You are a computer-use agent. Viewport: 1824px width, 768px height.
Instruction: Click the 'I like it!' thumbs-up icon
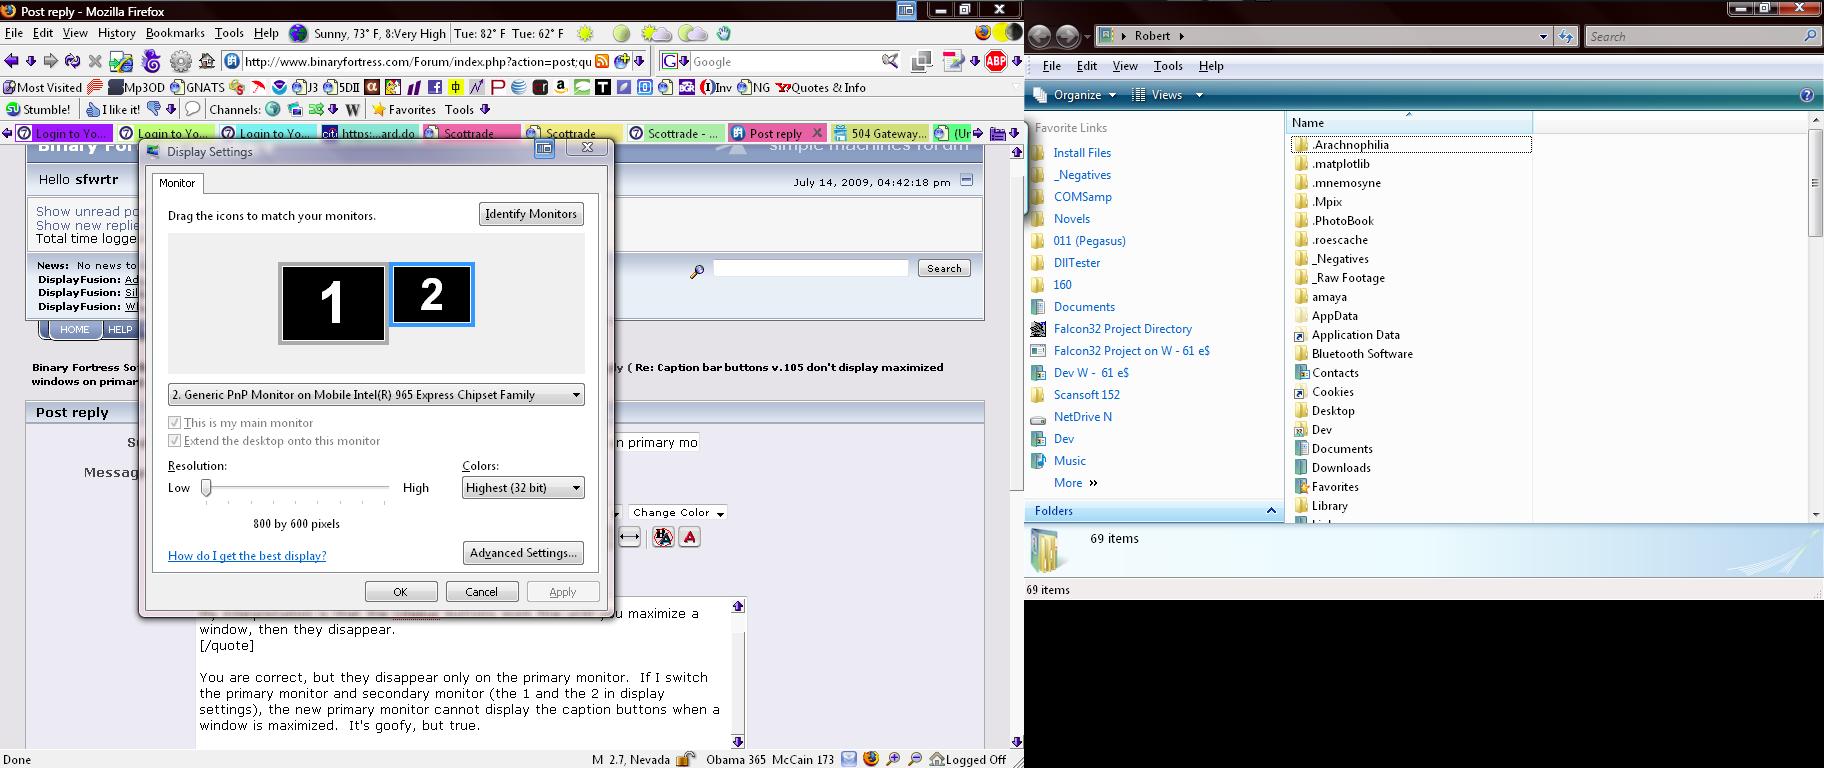(93, 109)
